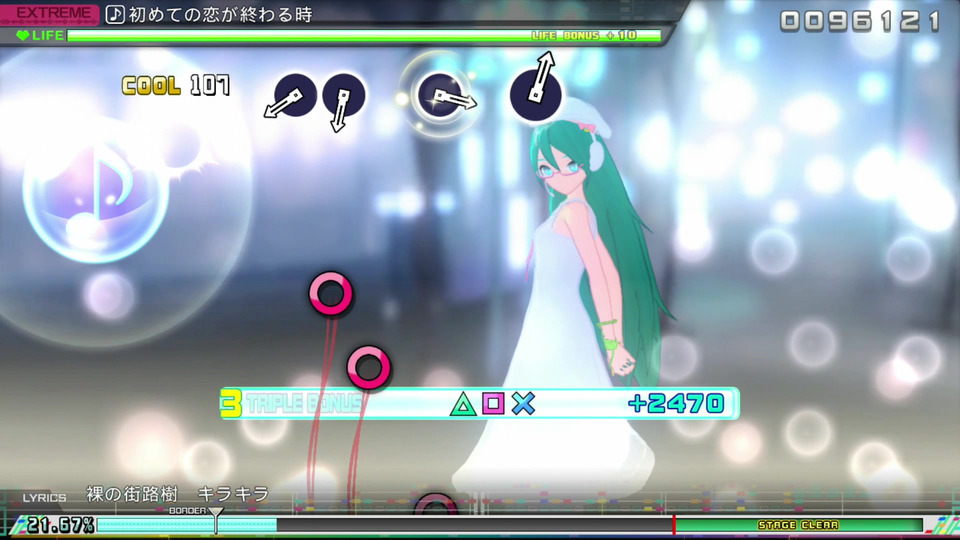The height and width of the screenshot is (540, 960).
Task: Click the green STAGE CLEAR zone
Action: click(x=799, y=525)
